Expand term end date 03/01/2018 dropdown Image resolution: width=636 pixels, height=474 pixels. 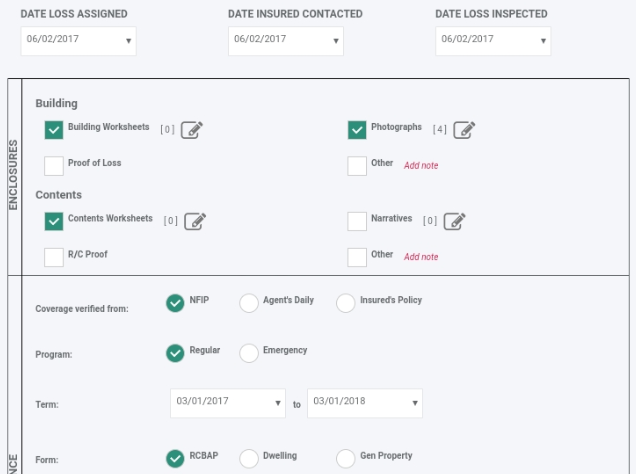[365, 403]
